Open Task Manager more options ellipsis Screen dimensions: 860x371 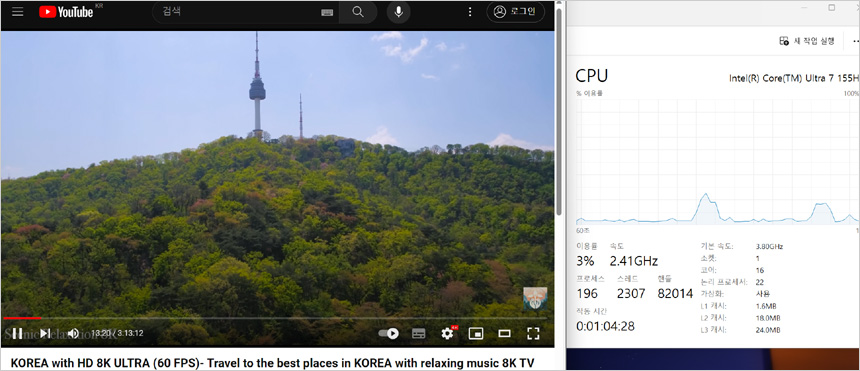856,41
